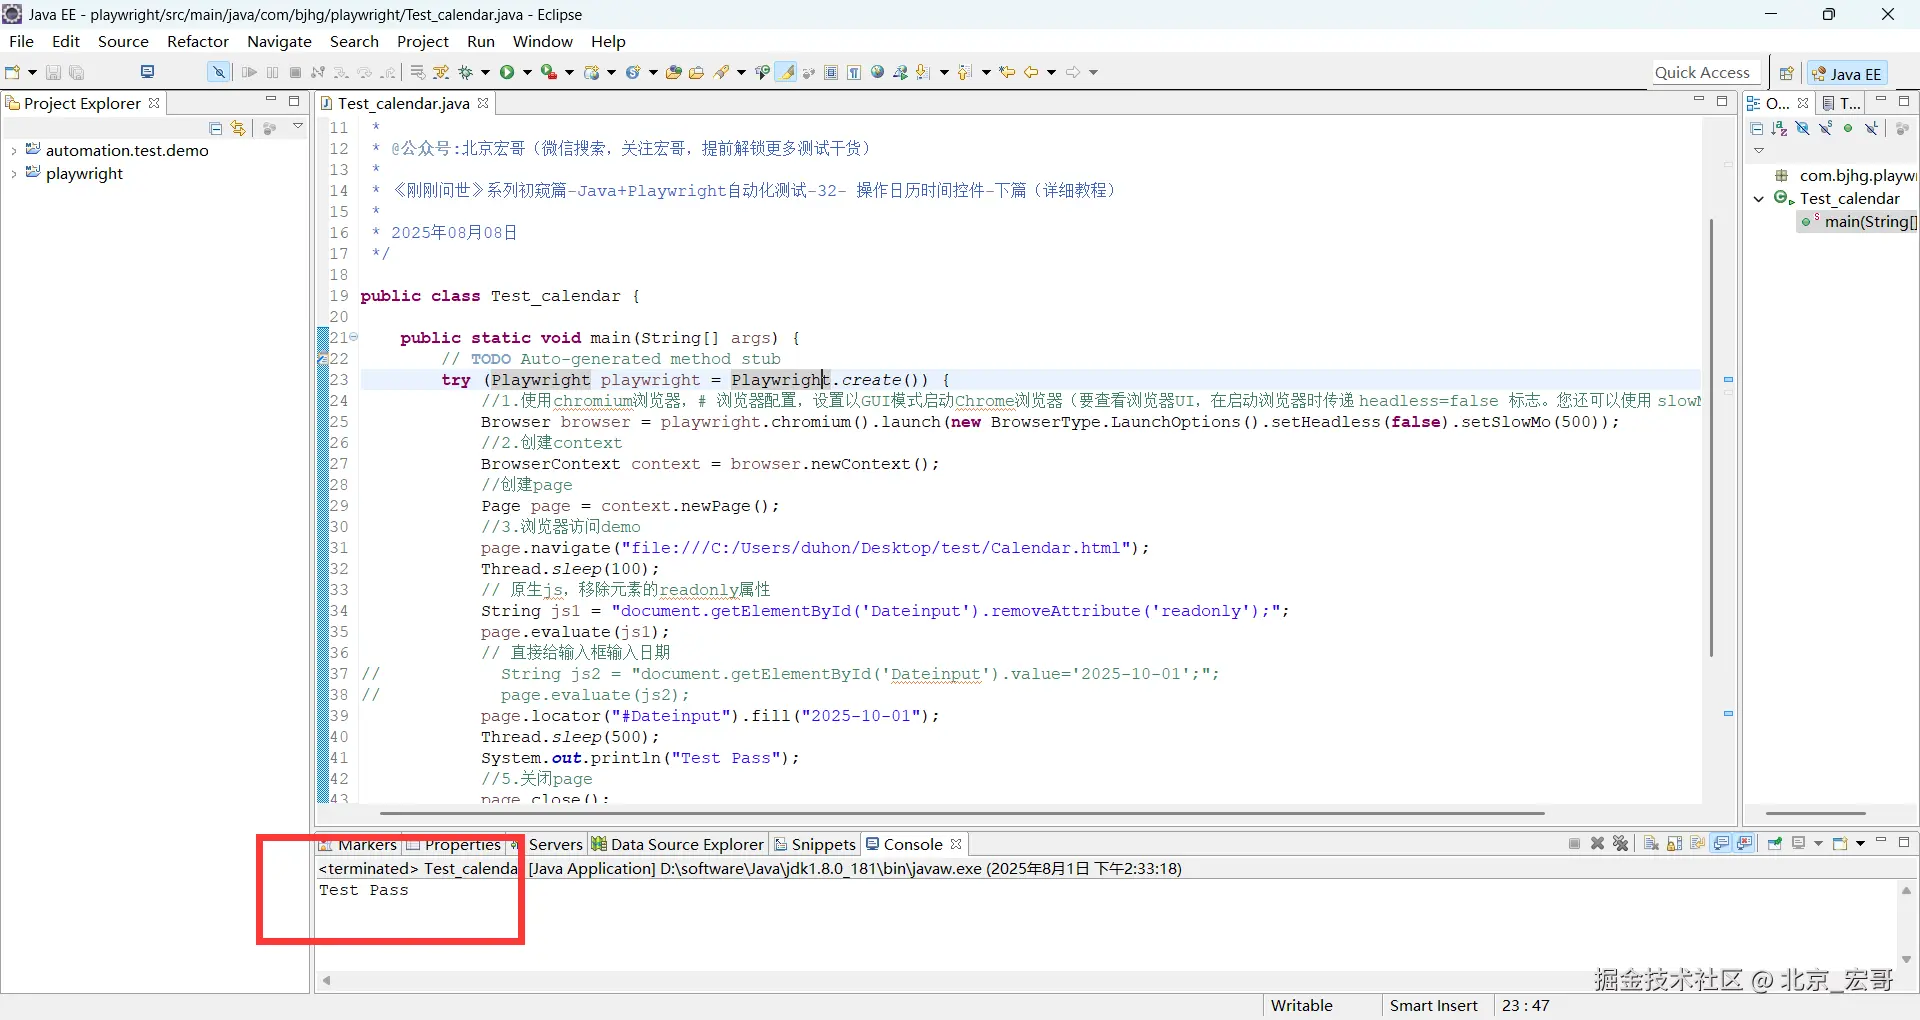The width and height of the screenshot is (1920, 1020).
Task: Close the Console view tab
Action: [x=956, y=844]
